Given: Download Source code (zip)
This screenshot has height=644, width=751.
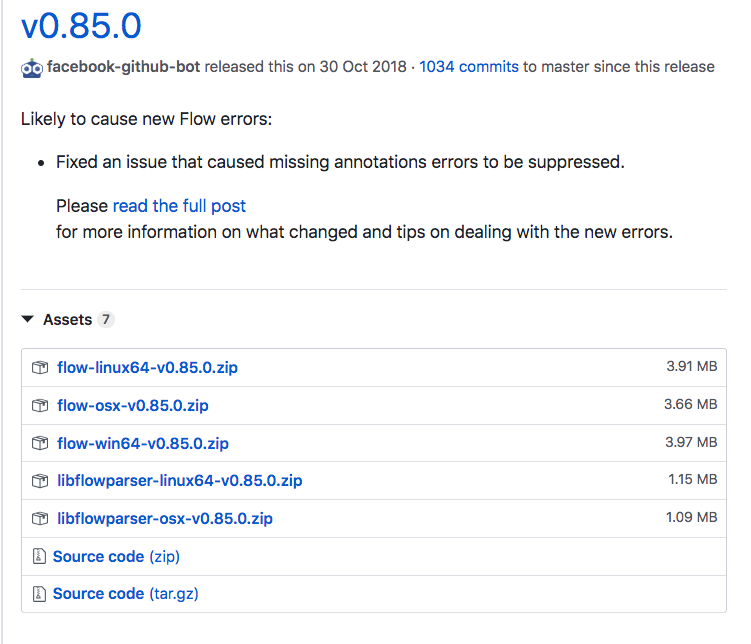Looking at the screenshot, I should pos(116,556).
